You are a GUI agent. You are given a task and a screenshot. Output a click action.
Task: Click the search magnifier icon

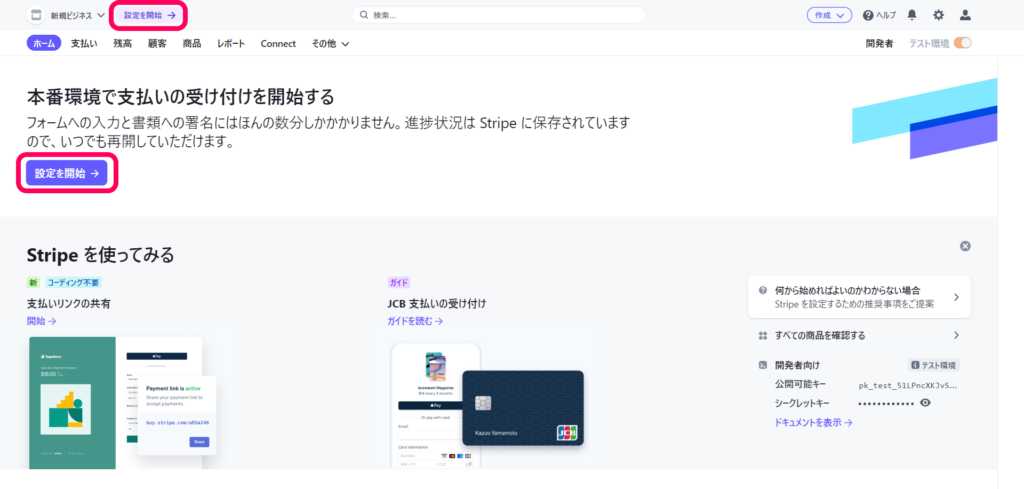[x=364, y=15]
